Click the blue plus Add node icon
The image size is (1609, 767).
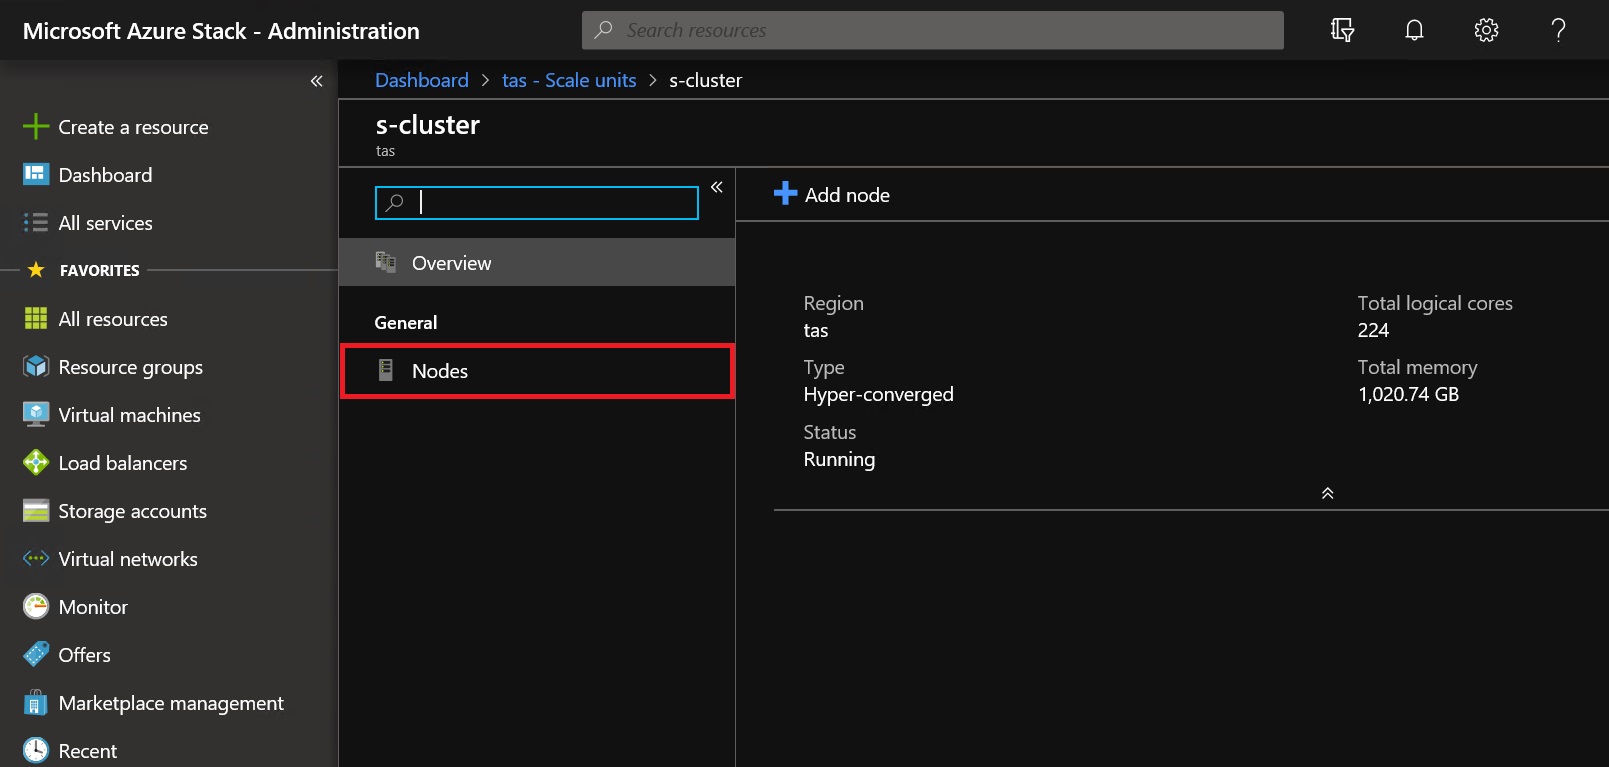tap(786, 193)
